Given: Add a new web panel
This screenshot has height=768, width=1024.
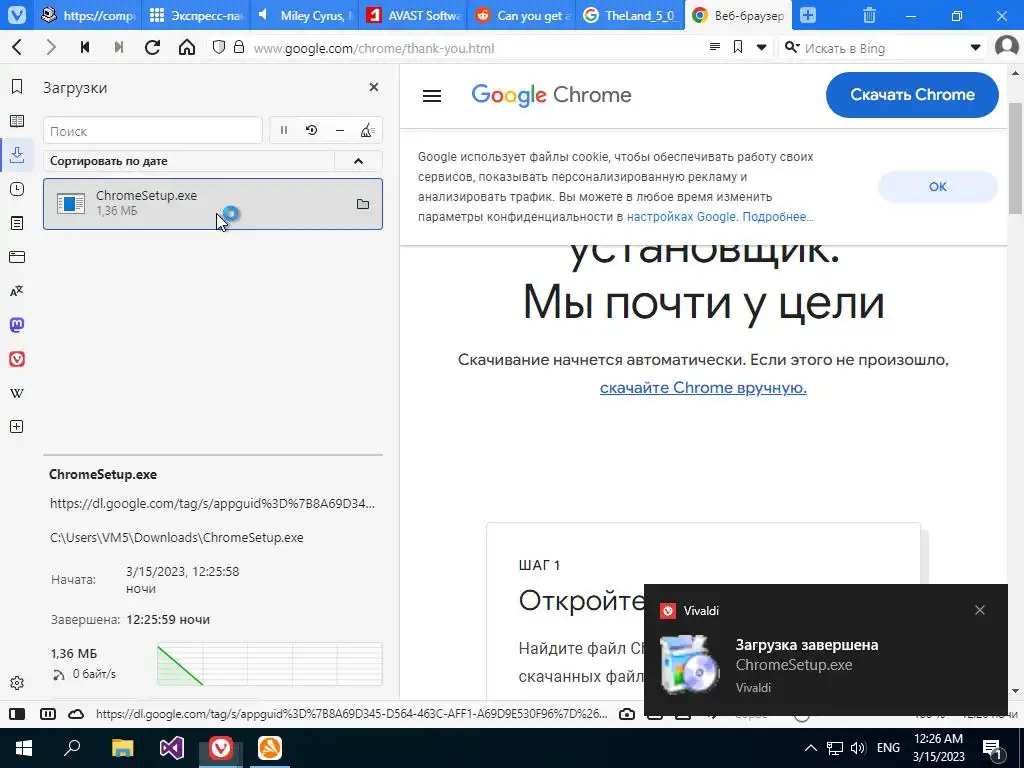Looking at the screenshot, I should pyautogui.click(x=17, y=427).
